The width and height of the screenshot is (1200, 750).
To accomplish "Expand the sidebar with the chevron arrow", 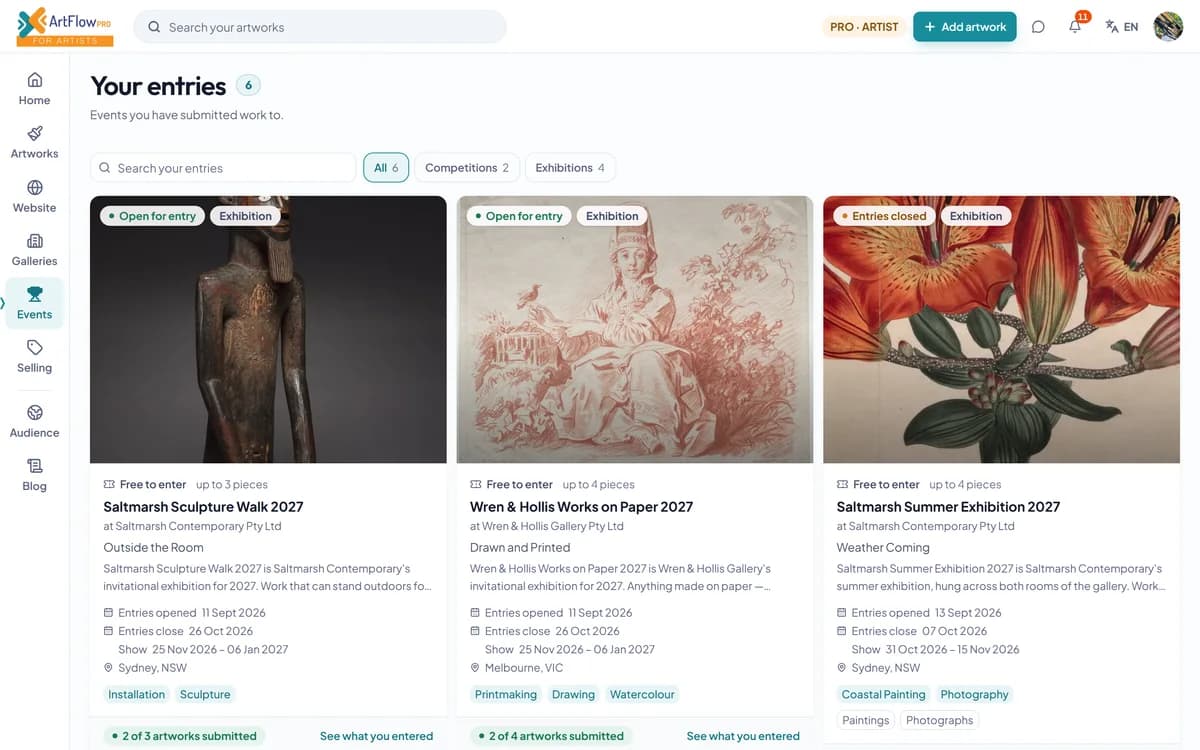I will (3, 302).
